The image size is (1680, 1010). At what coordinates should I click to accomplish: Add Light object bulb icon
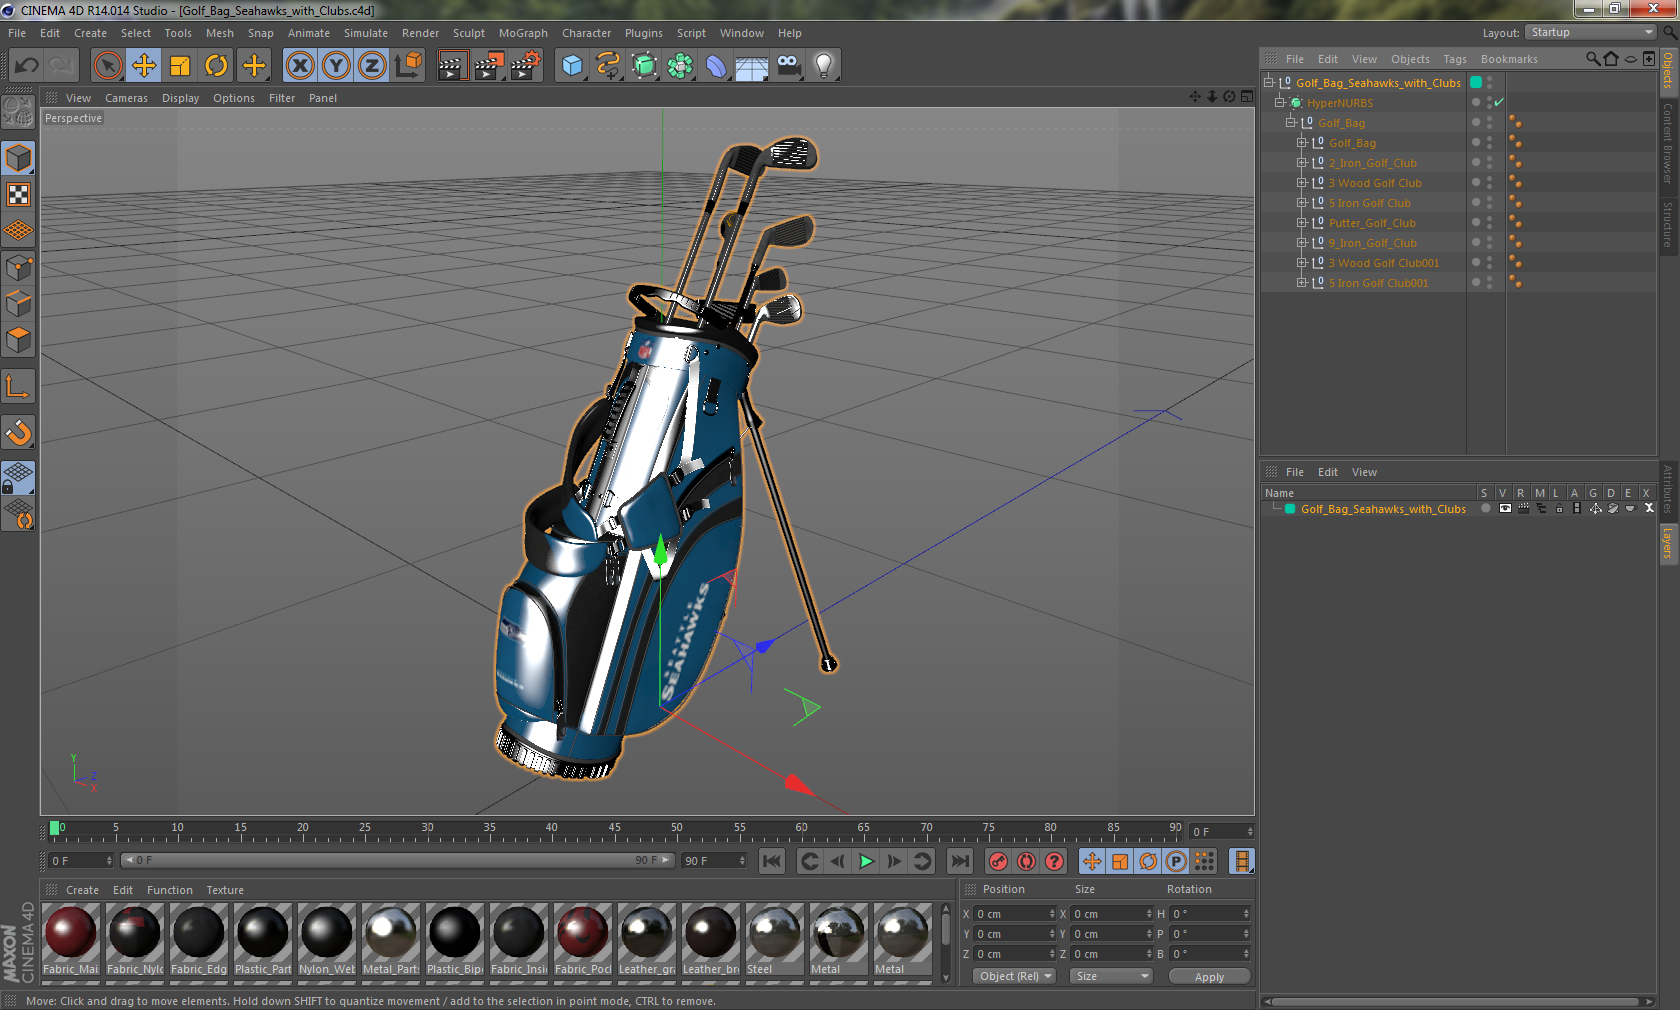click(824, 66)
